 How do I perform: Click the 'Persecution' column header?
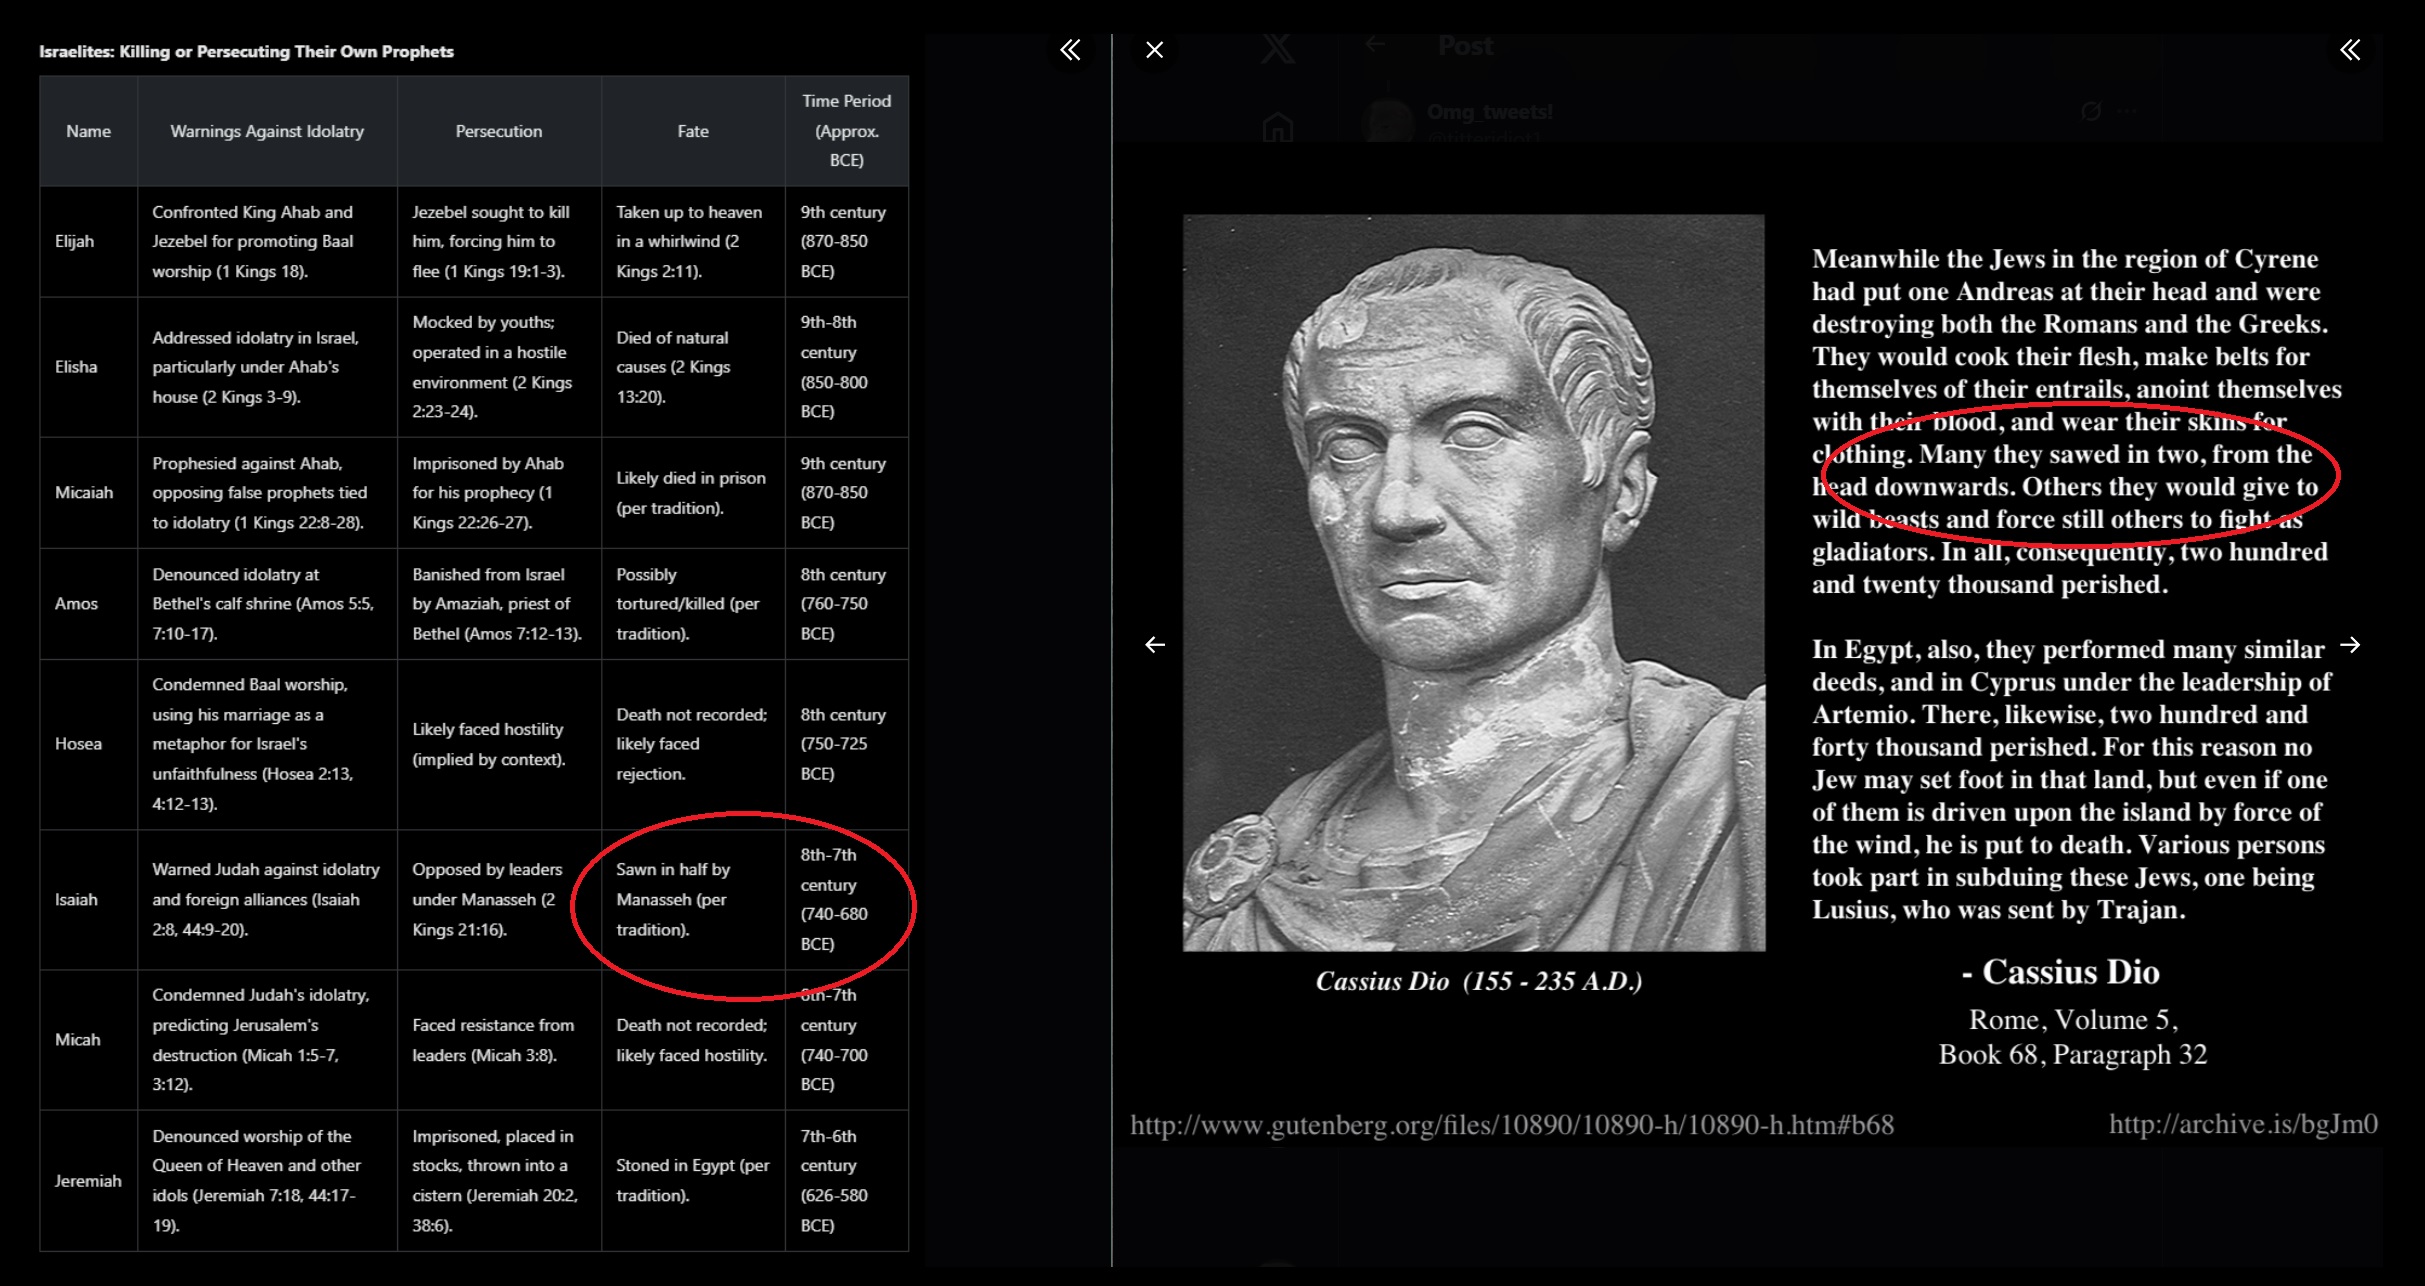click(499, 131)
